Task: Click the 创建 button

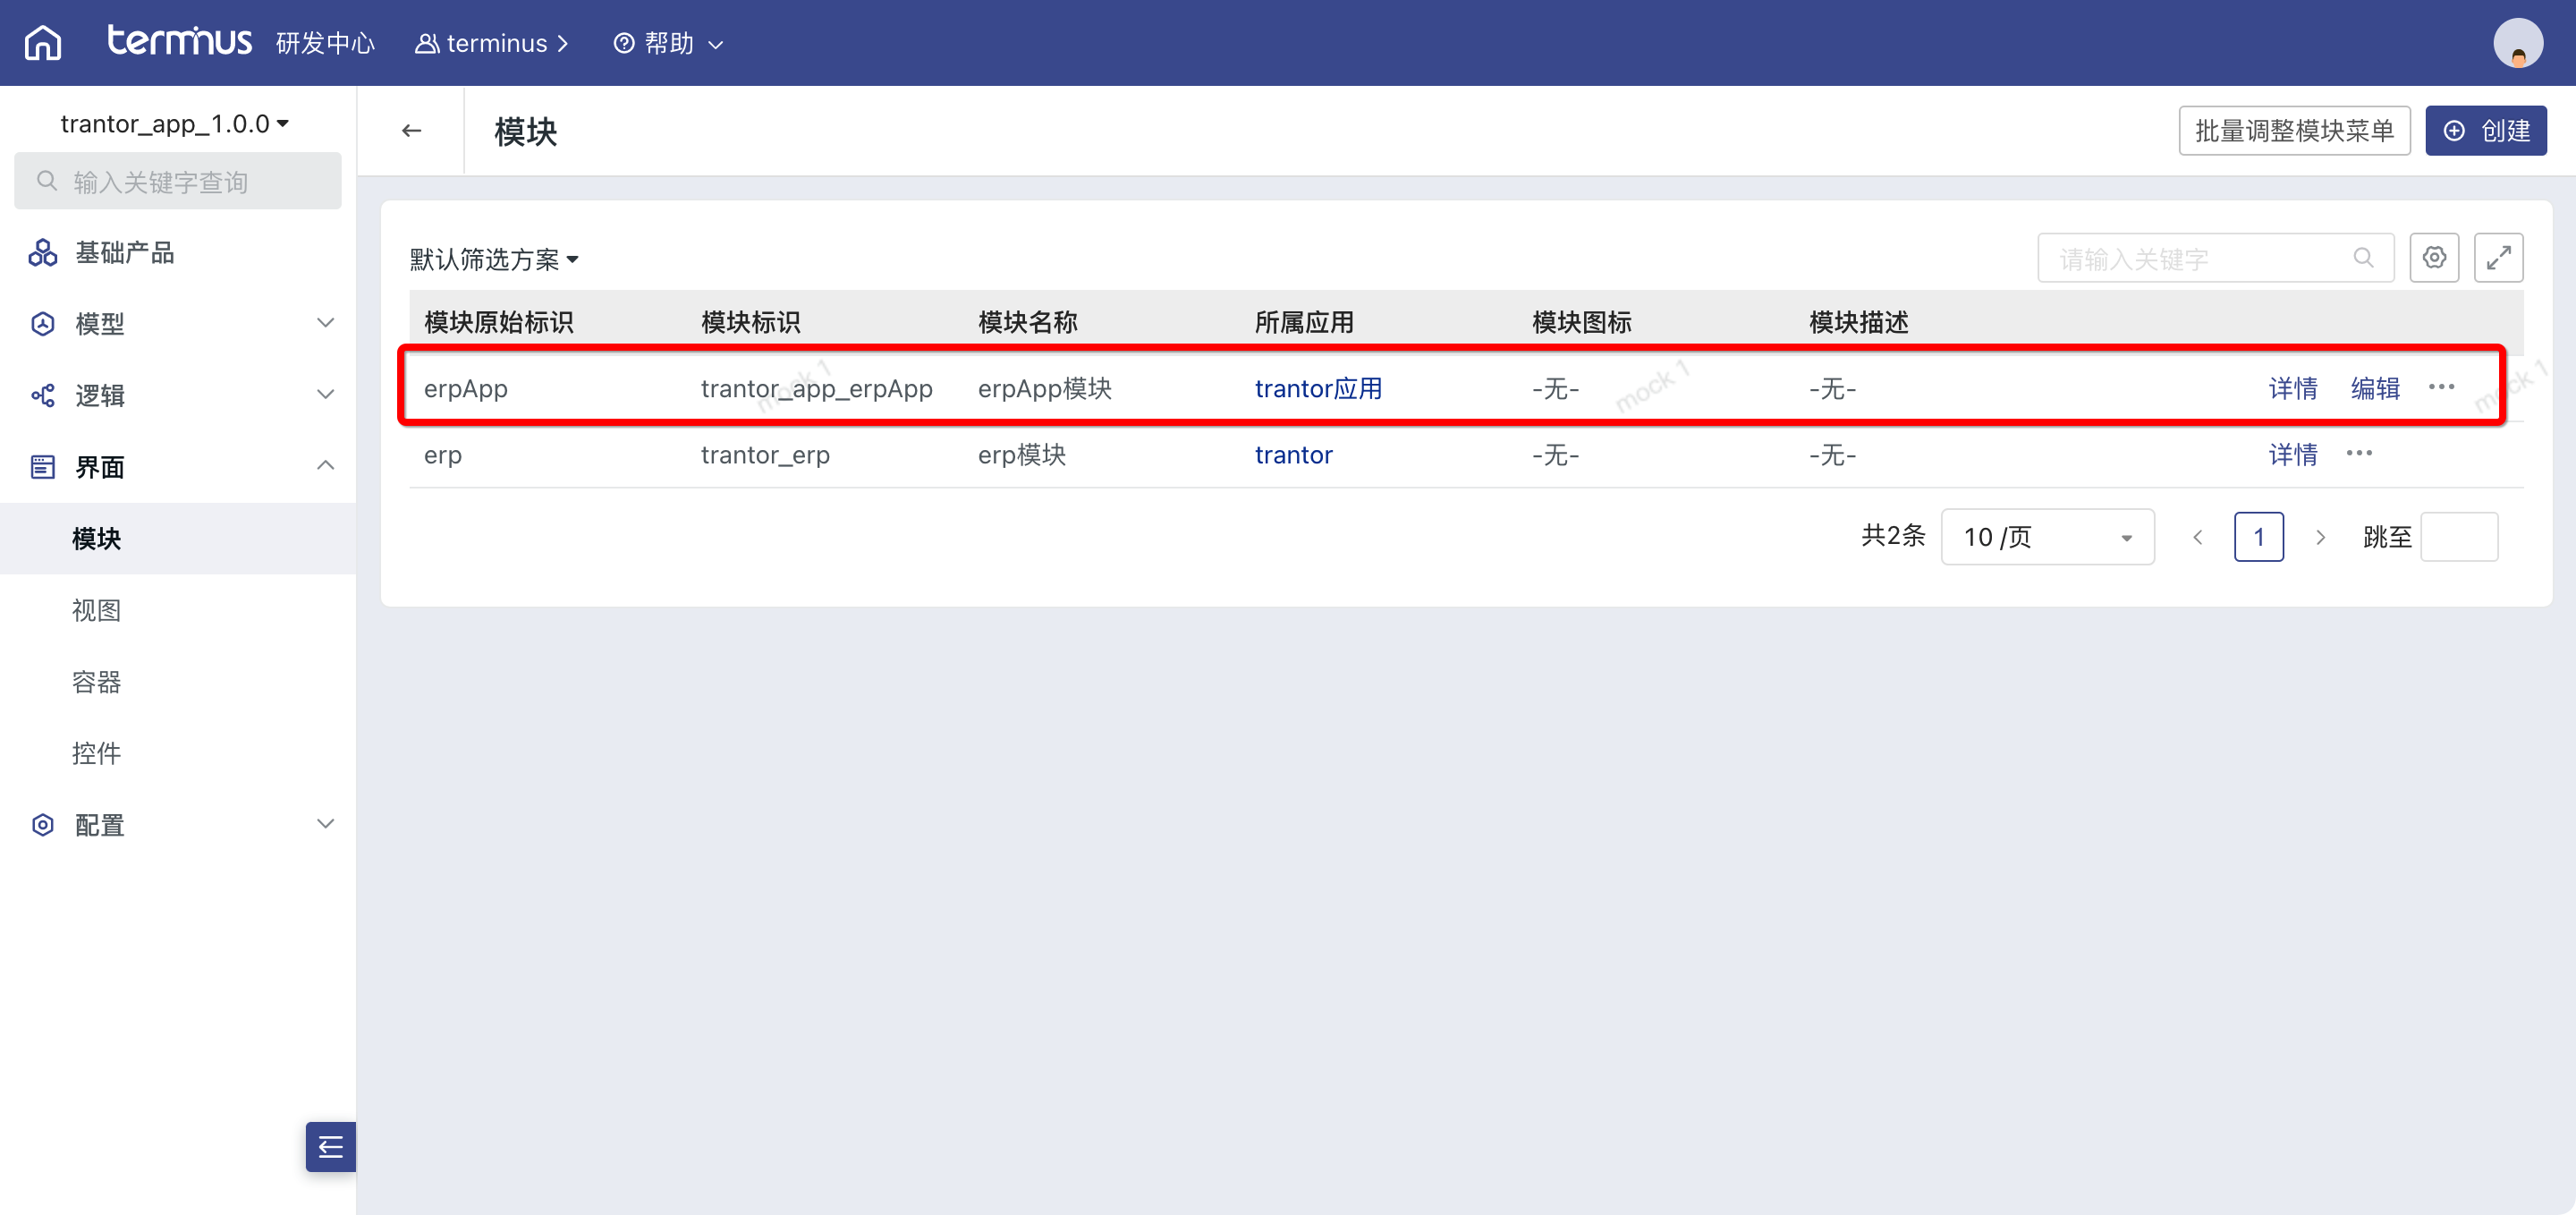Action: point(2485,131)
